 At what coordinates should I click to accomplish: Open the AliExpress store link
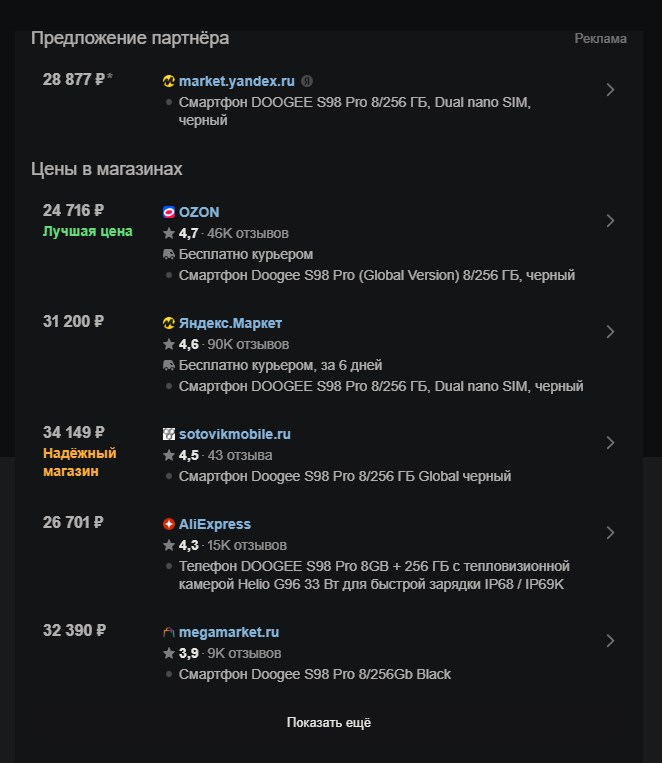point(215,524)
